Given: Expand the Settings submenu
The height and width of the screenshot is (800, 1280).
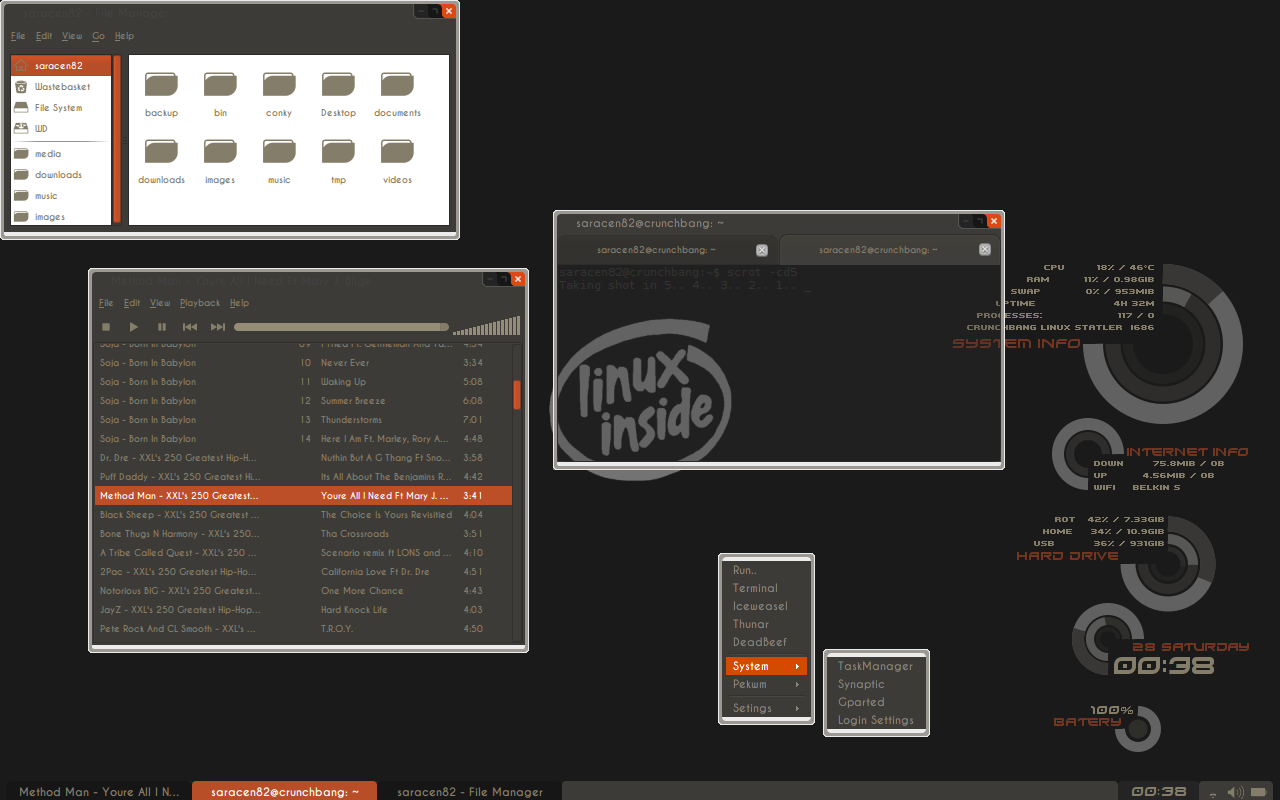Looking at the screenshot, I should [x=766, y=708].
